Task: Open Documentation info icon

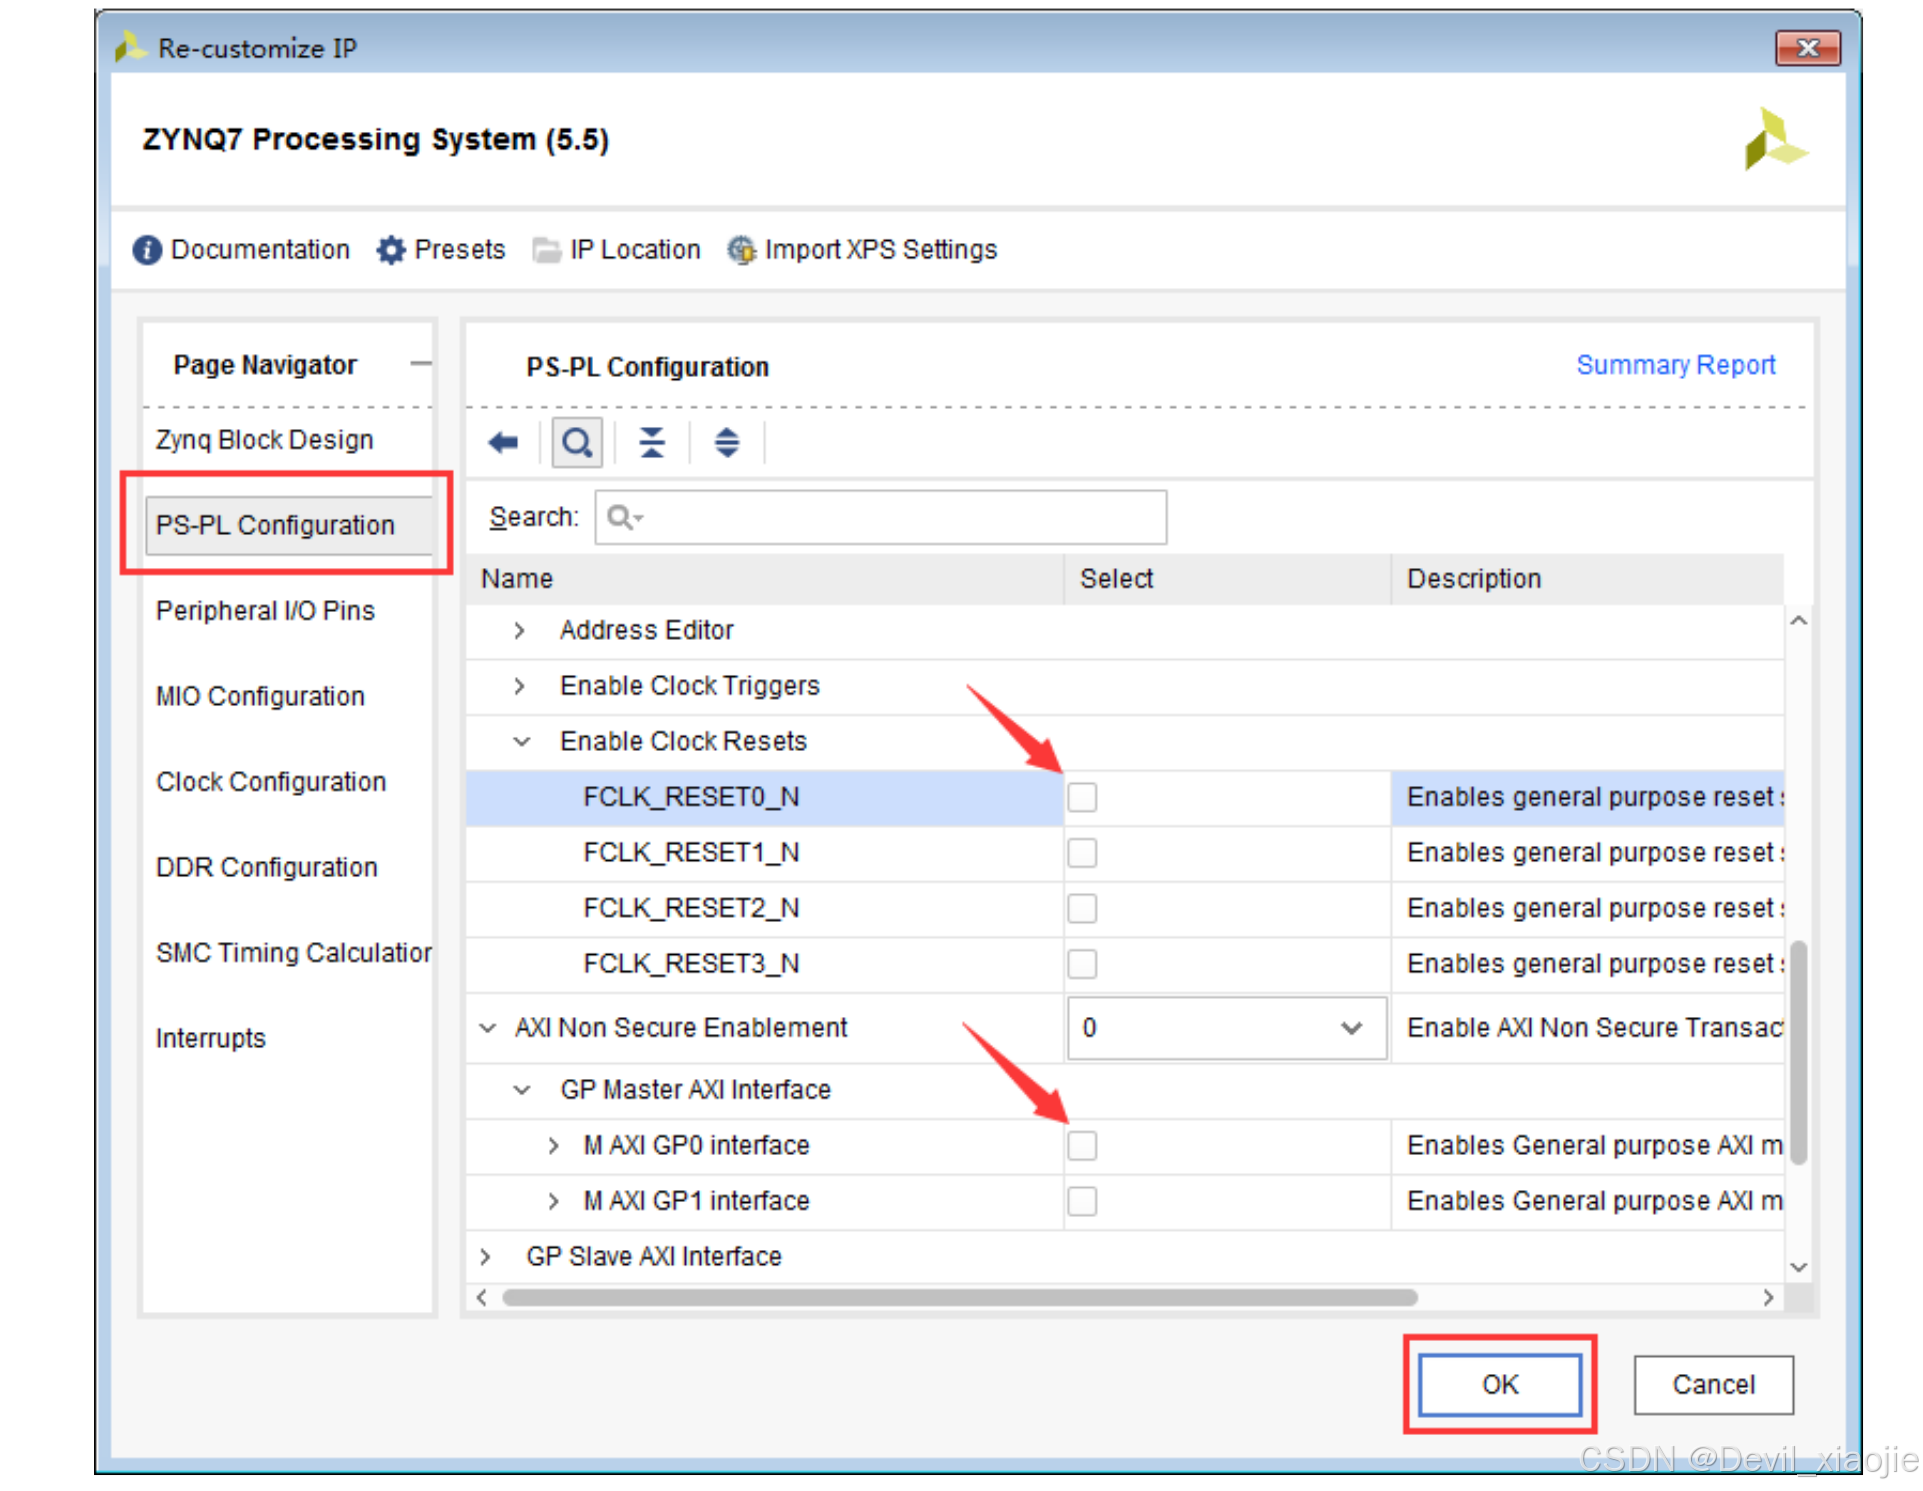Action: [147, 250]
